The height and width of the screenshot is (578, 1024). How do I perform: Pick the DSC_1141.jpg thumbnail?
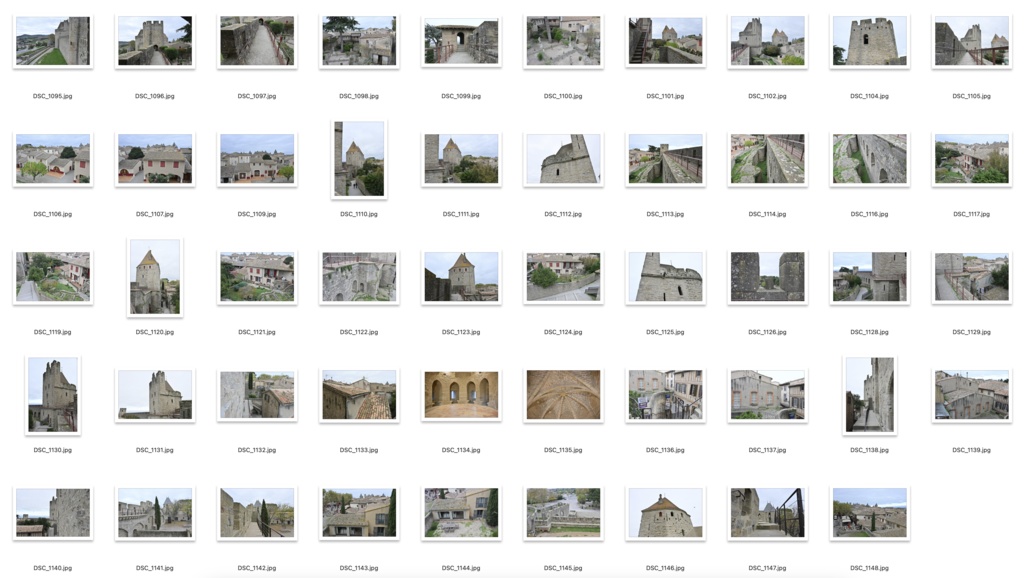click(155, 513)
